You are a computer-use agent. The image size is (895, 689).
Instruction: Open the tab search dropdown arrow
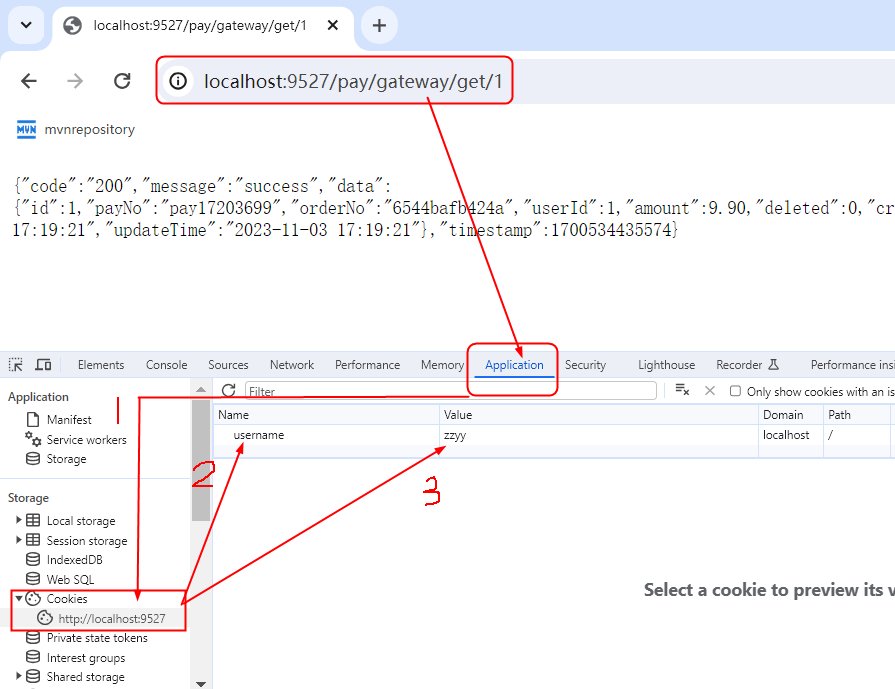tap(26, 25)
